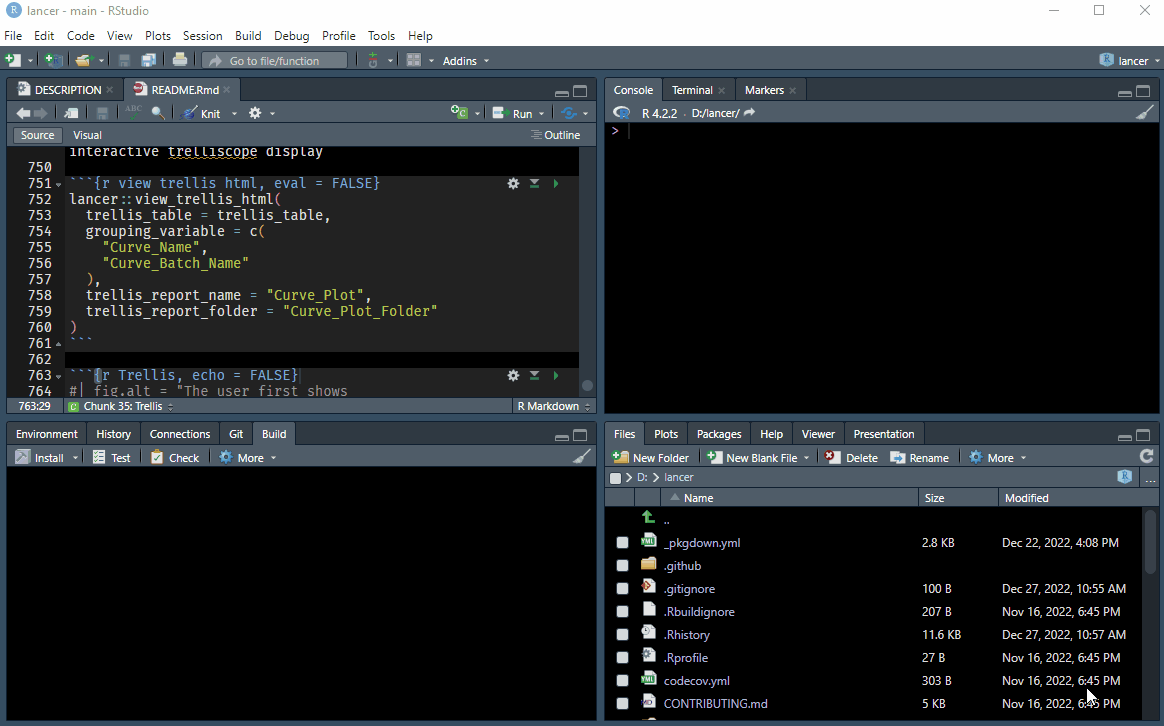1164x726 pixels.
Task: Run all chunks above chunk 751
Action: (534, 183)
